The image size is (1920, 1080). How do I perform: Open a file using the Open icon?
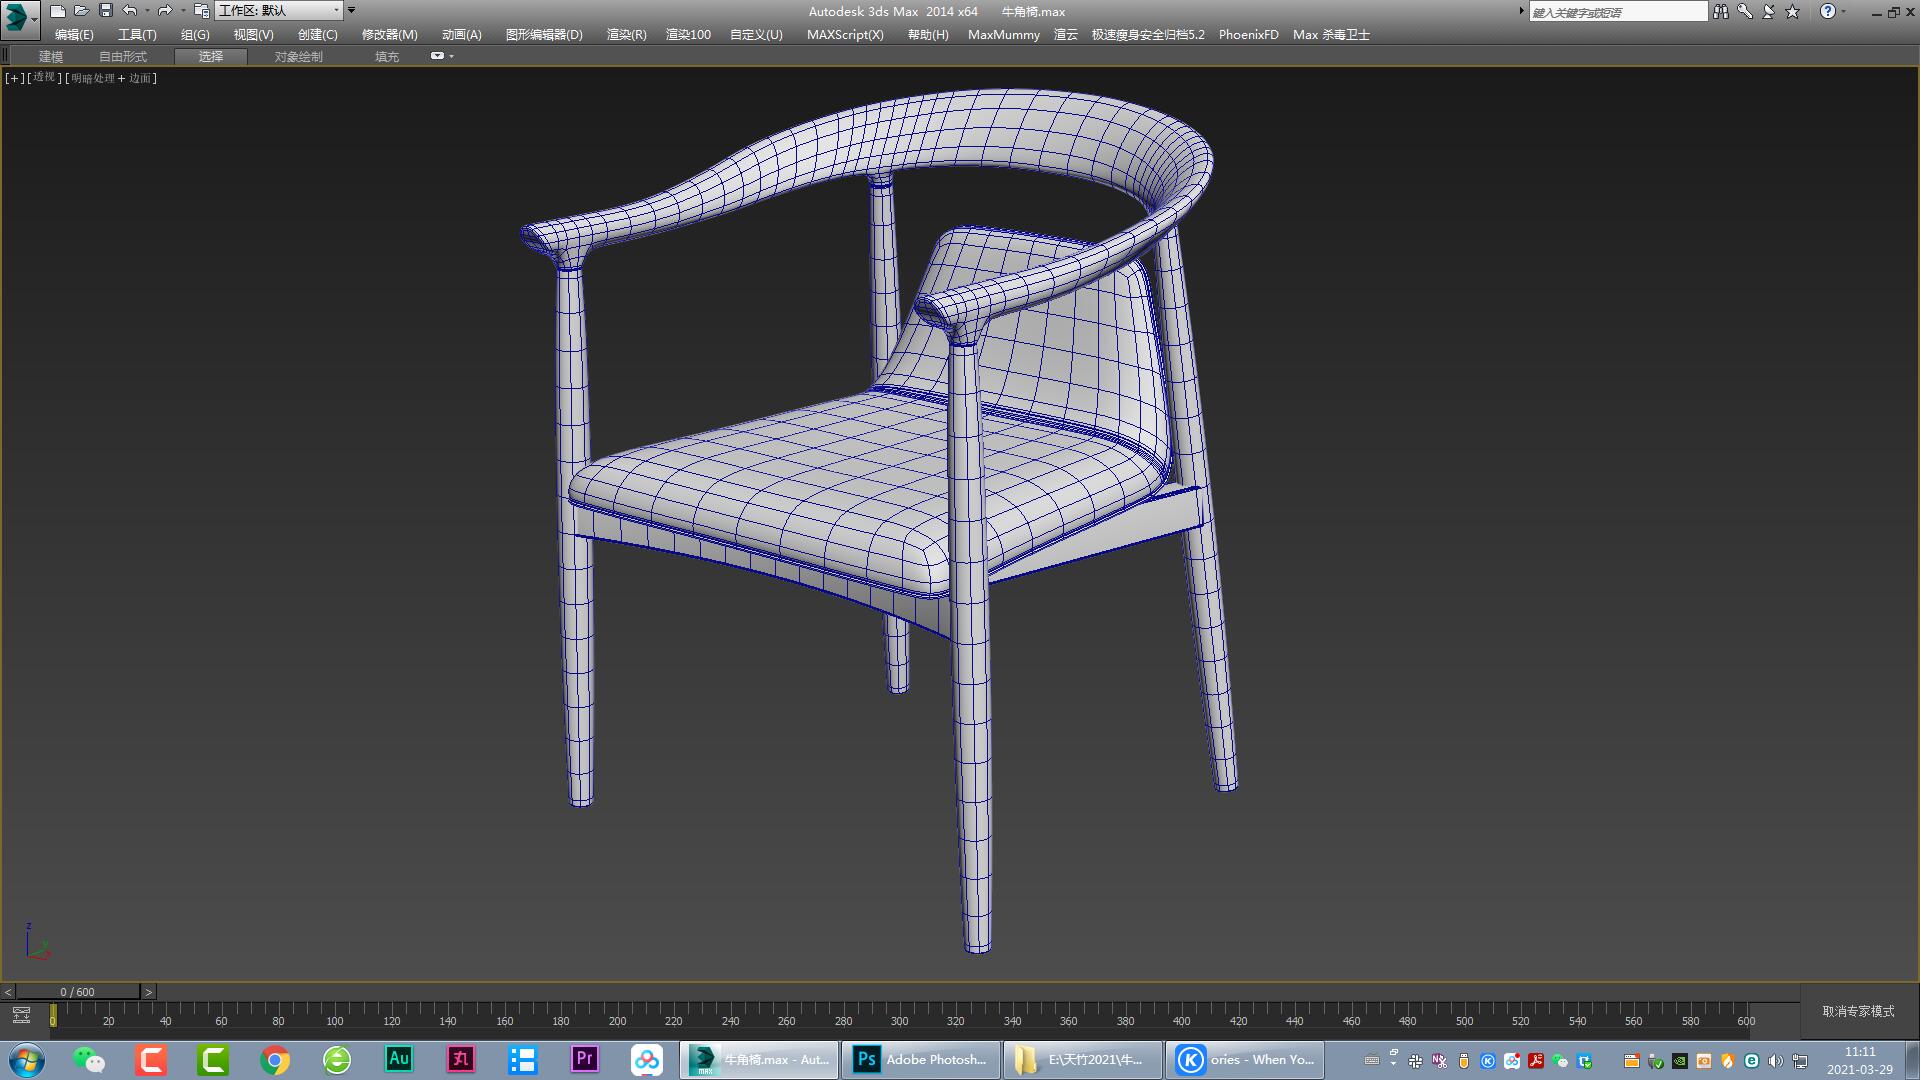coord(82,11)
